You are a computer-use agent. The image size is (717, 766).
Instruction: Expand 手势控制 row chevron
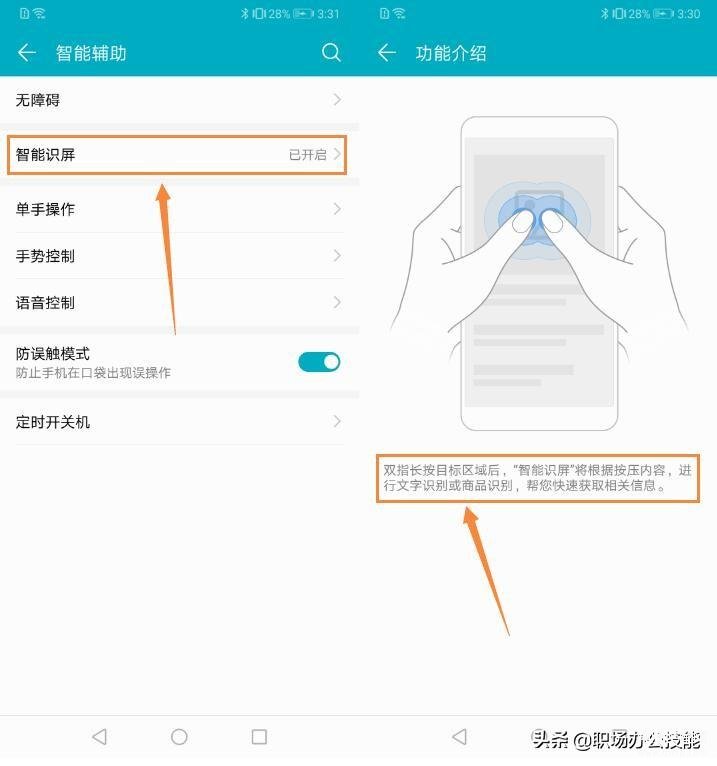[337, 255]
